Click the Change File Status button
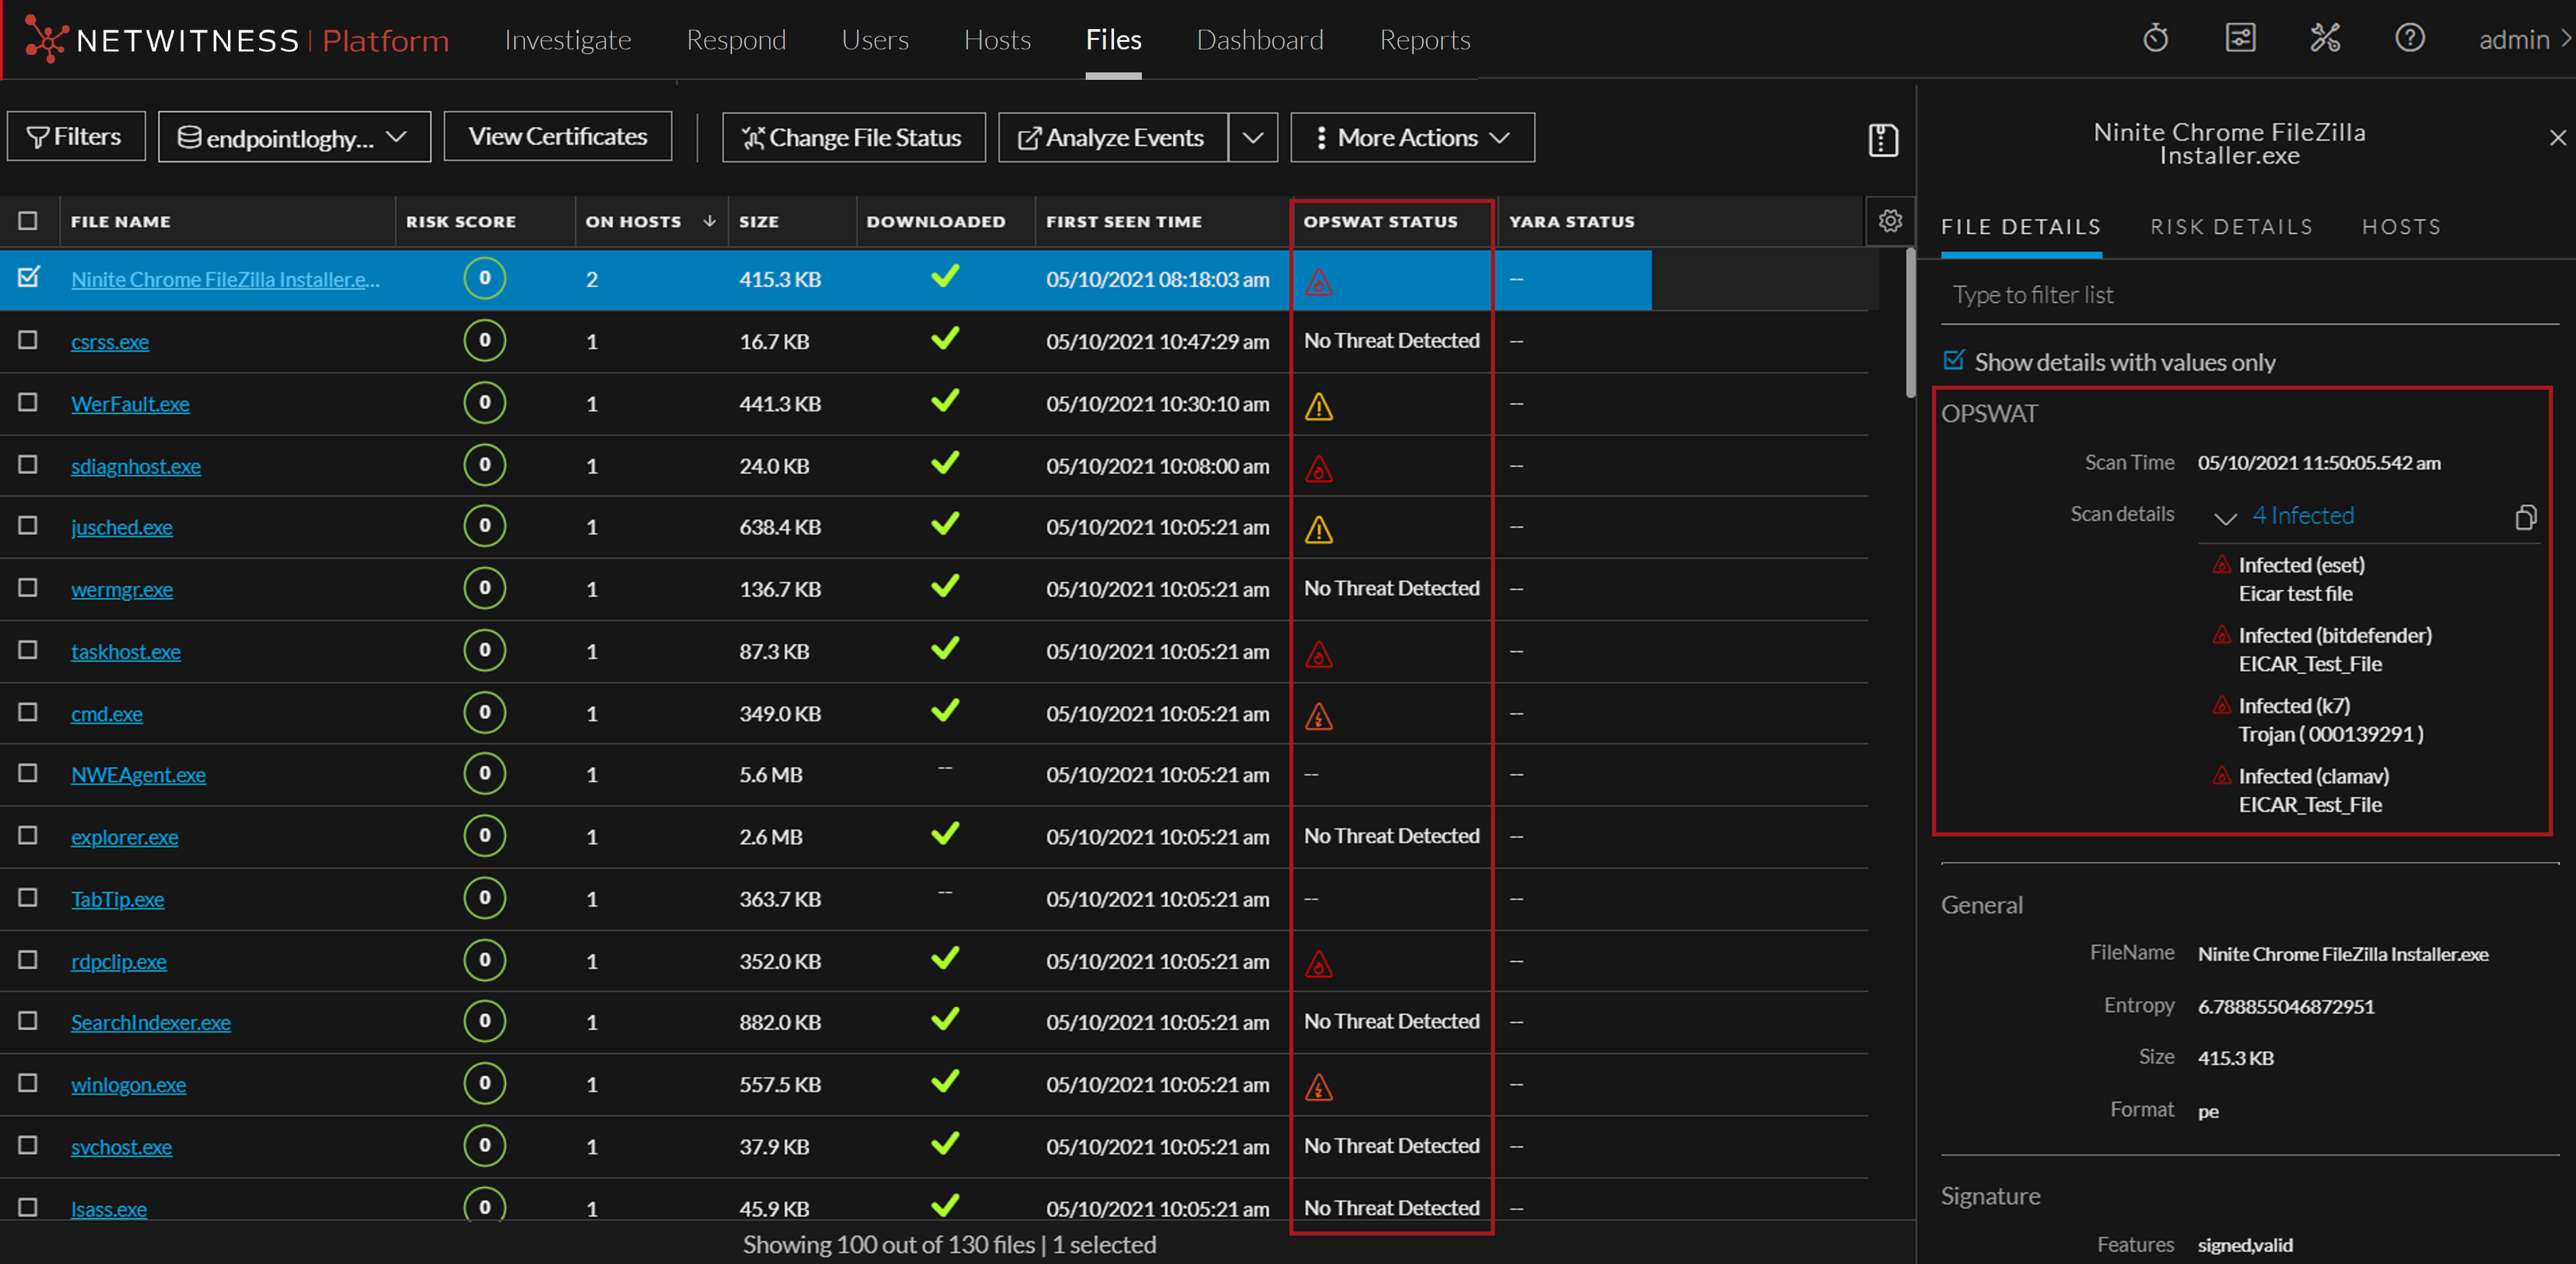 [x=853, y=138]
